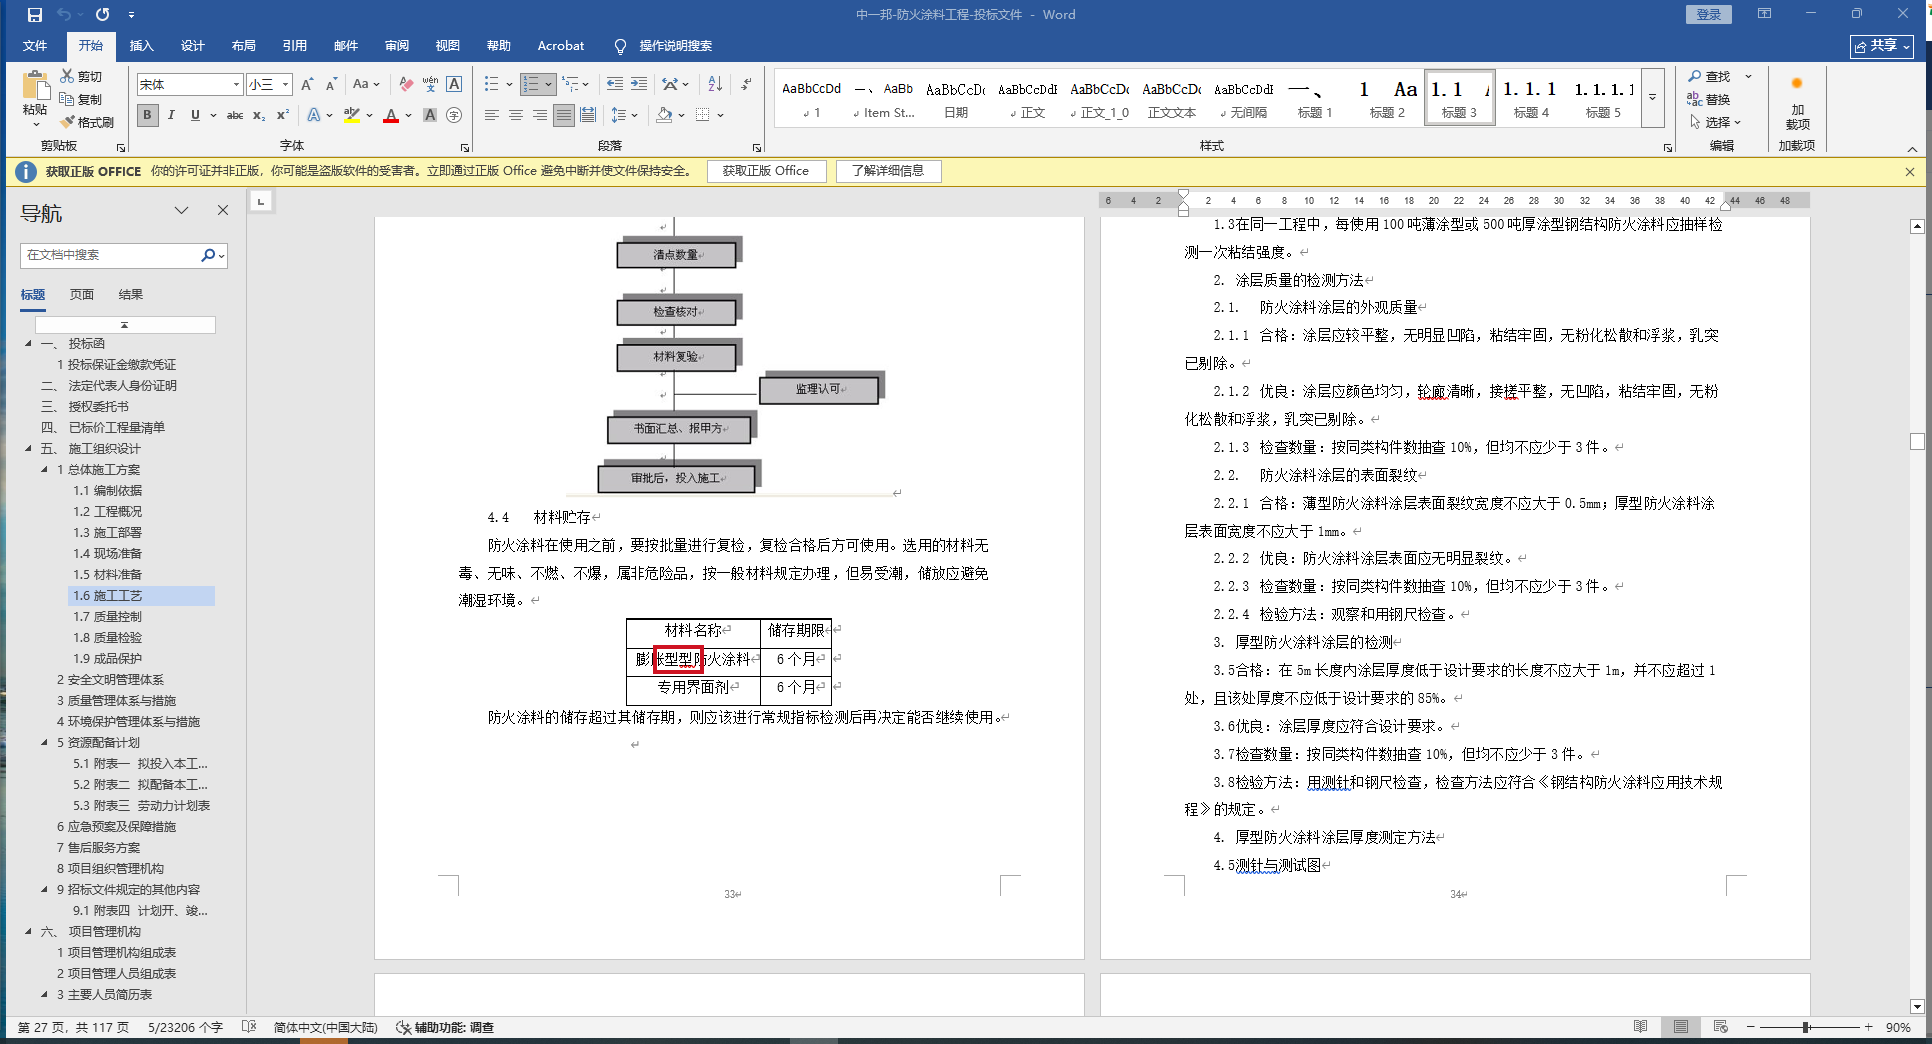The image size is (1932, 1044).
Task: Apply the yellow text highlight color
Action: pyautogui.click(x=351, y=115)
